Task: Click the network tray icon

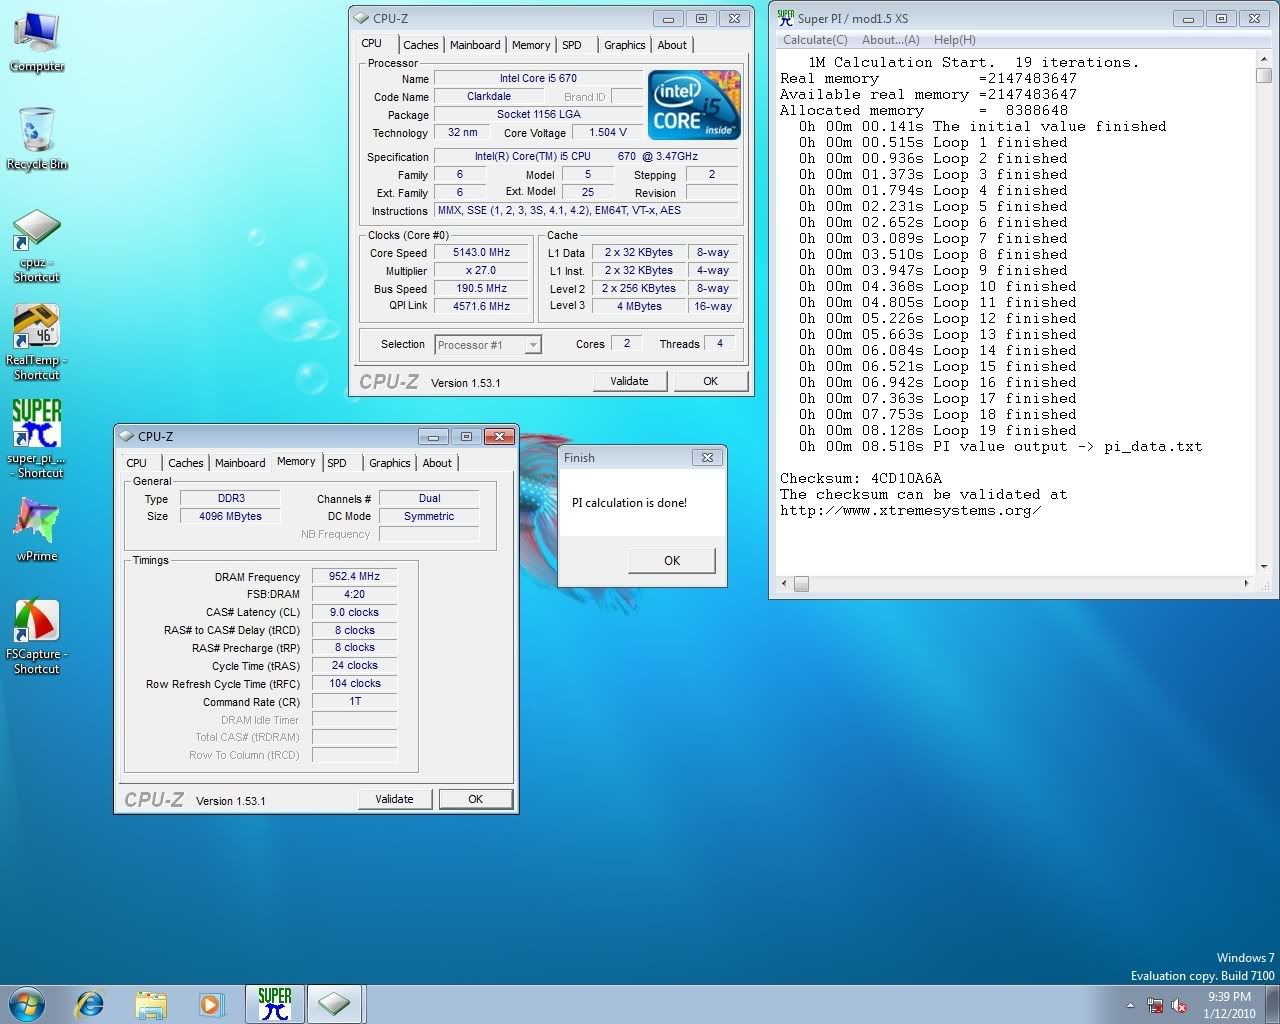Action: click(1155, 1005)
